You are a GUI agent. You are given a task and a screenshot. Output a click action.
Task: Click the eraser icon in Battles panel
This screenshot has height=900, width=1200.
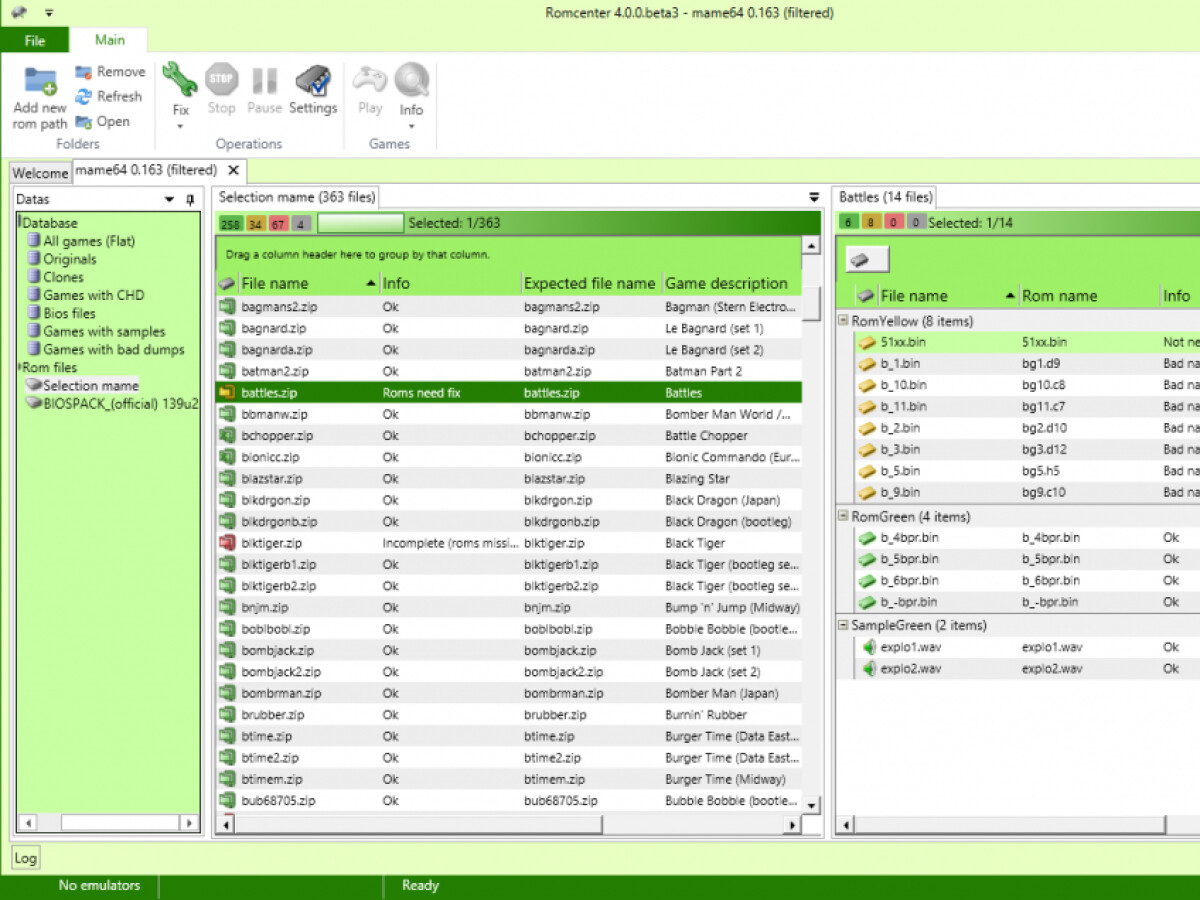867,260
